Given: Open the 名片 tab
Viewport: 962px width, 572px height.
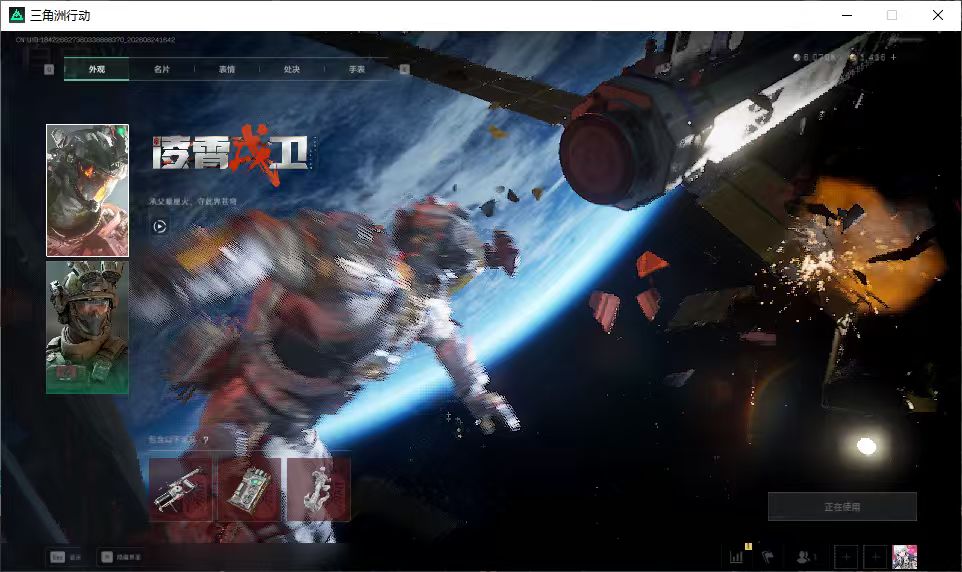Looking at the screenshot, I should pyautogui.click(x=161, y=69).
